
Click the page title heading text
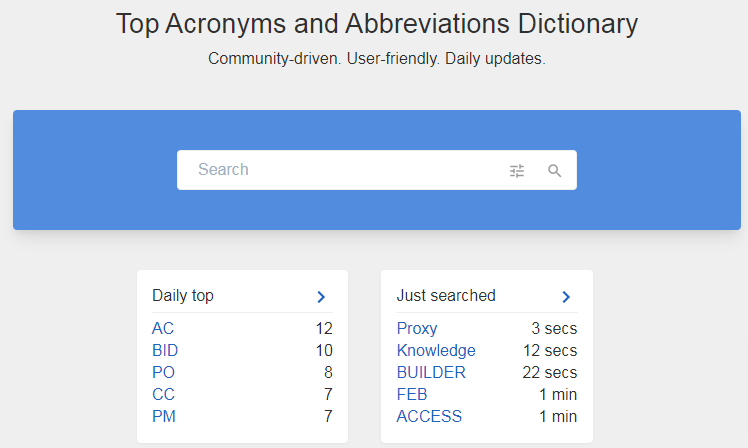click(x=376, y=24)
